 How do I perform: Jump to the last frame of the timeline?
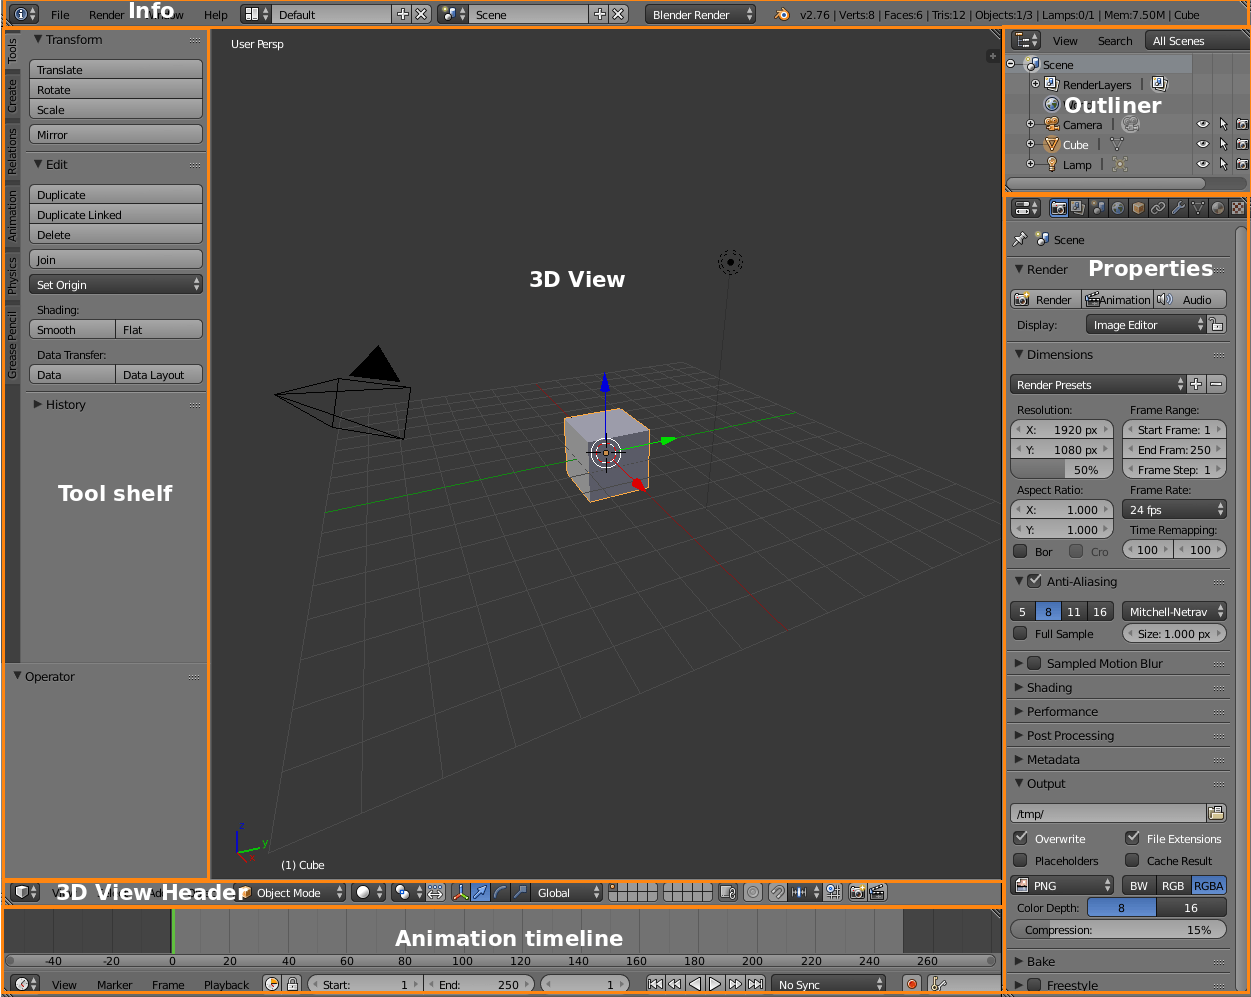(755, 983)
